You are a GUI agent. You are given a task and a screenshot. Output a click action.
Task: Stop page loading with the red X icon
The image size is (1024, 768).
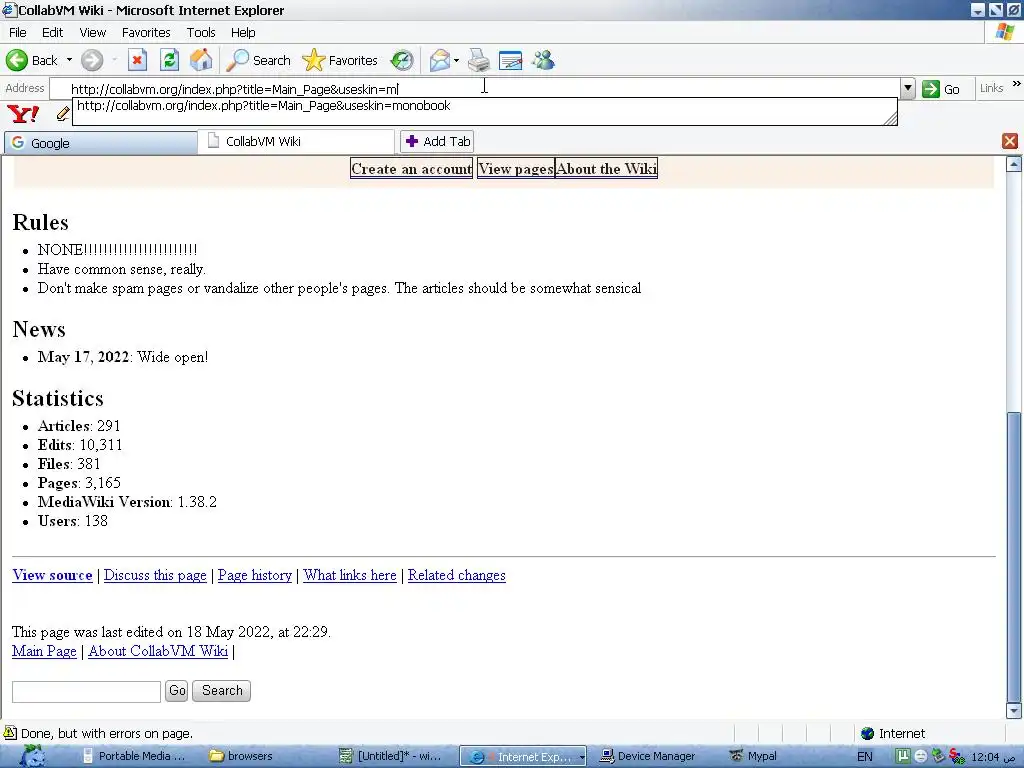137,60
